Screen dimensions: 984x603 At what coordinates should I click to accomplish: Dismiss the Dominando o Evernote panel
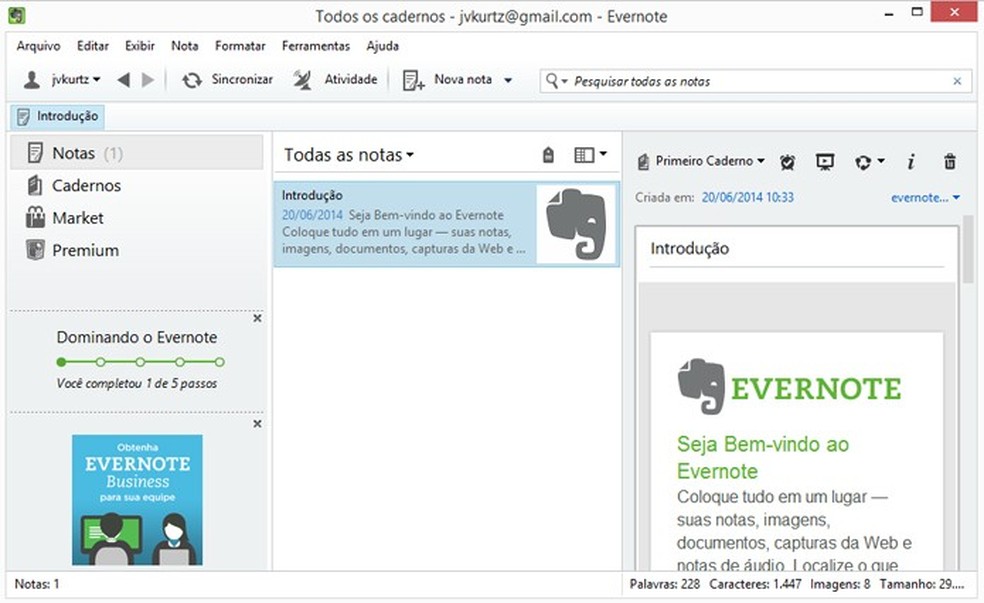[x=257, y=318]
